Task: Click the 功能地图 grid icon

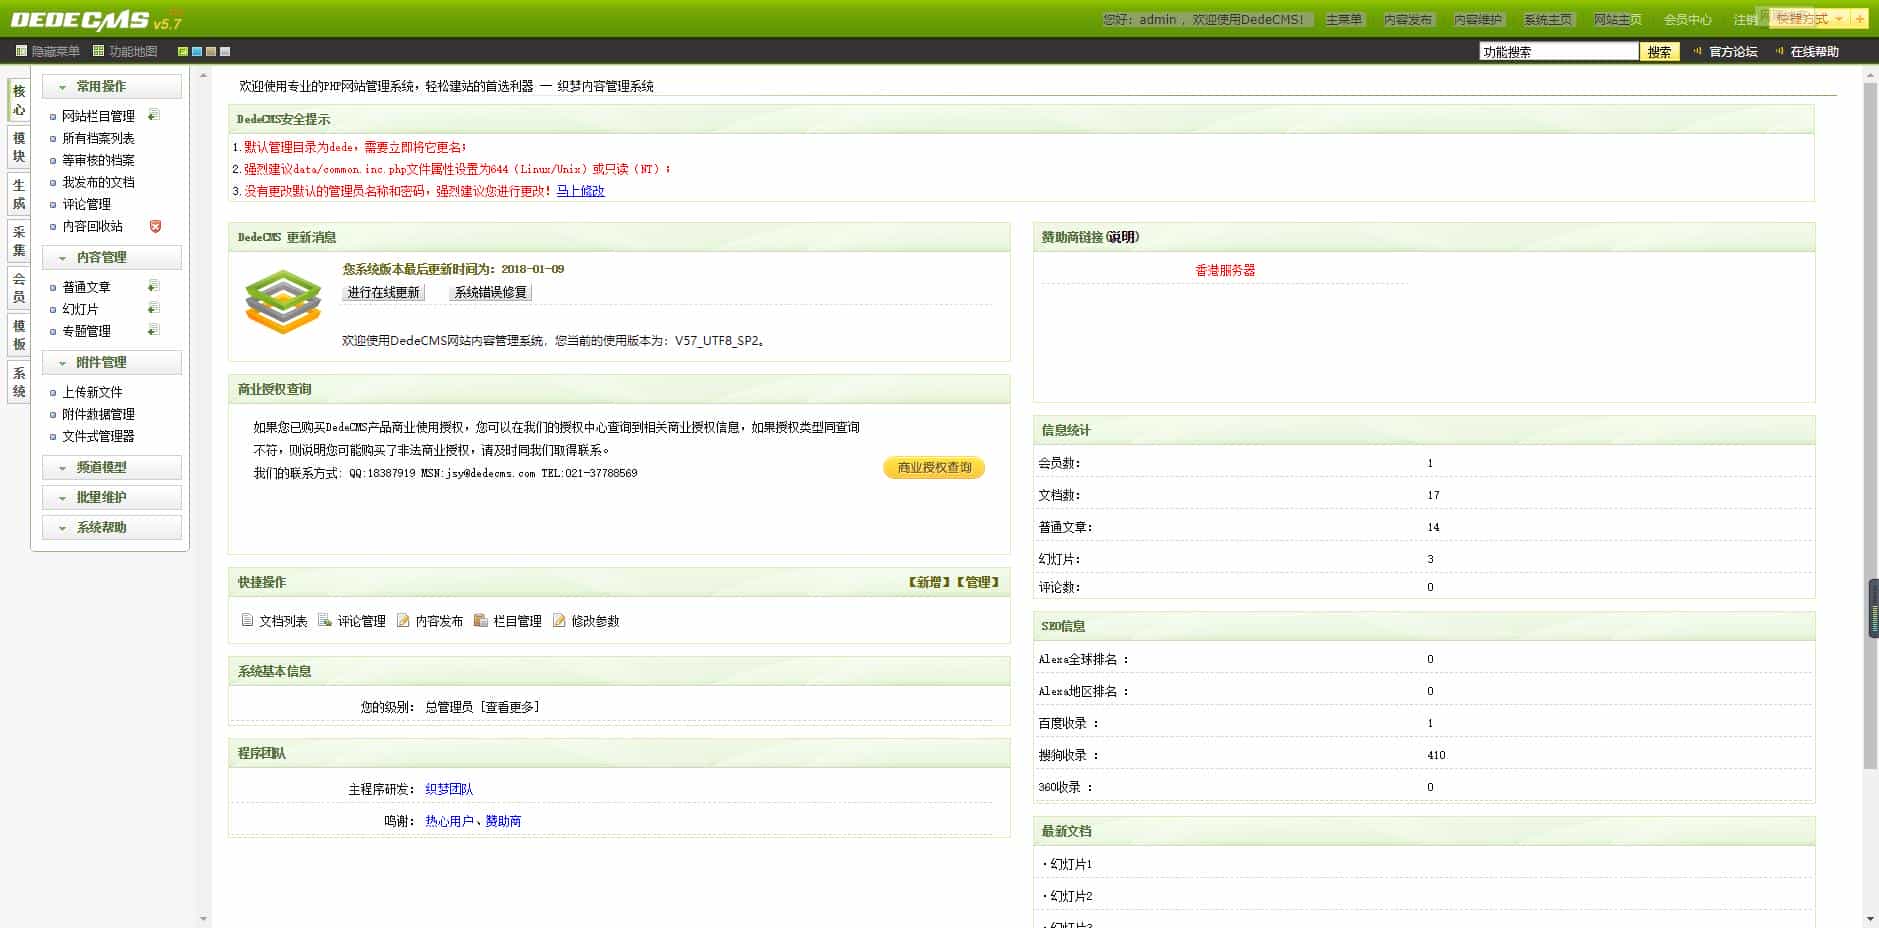Action: (98, 51)
